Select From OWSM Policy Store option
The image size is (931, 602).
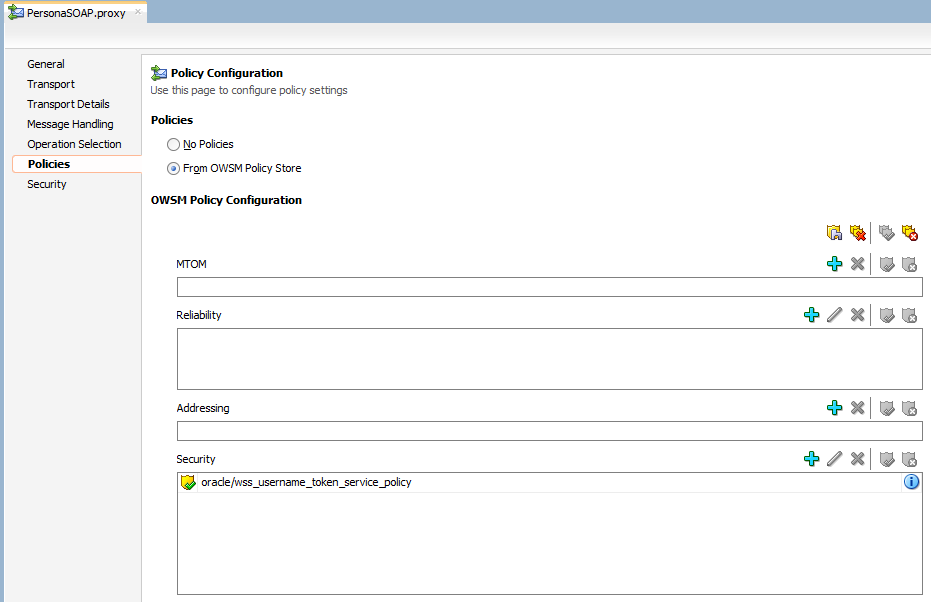pyautogui.click(x=173, y=167)
